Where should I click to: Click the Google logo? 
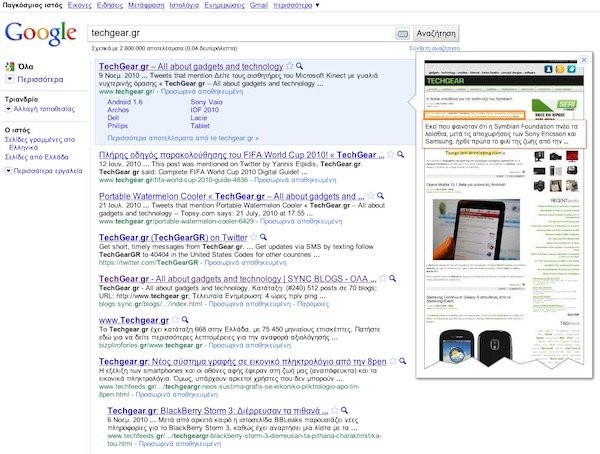pyautogui.click(x=41, y=33)
